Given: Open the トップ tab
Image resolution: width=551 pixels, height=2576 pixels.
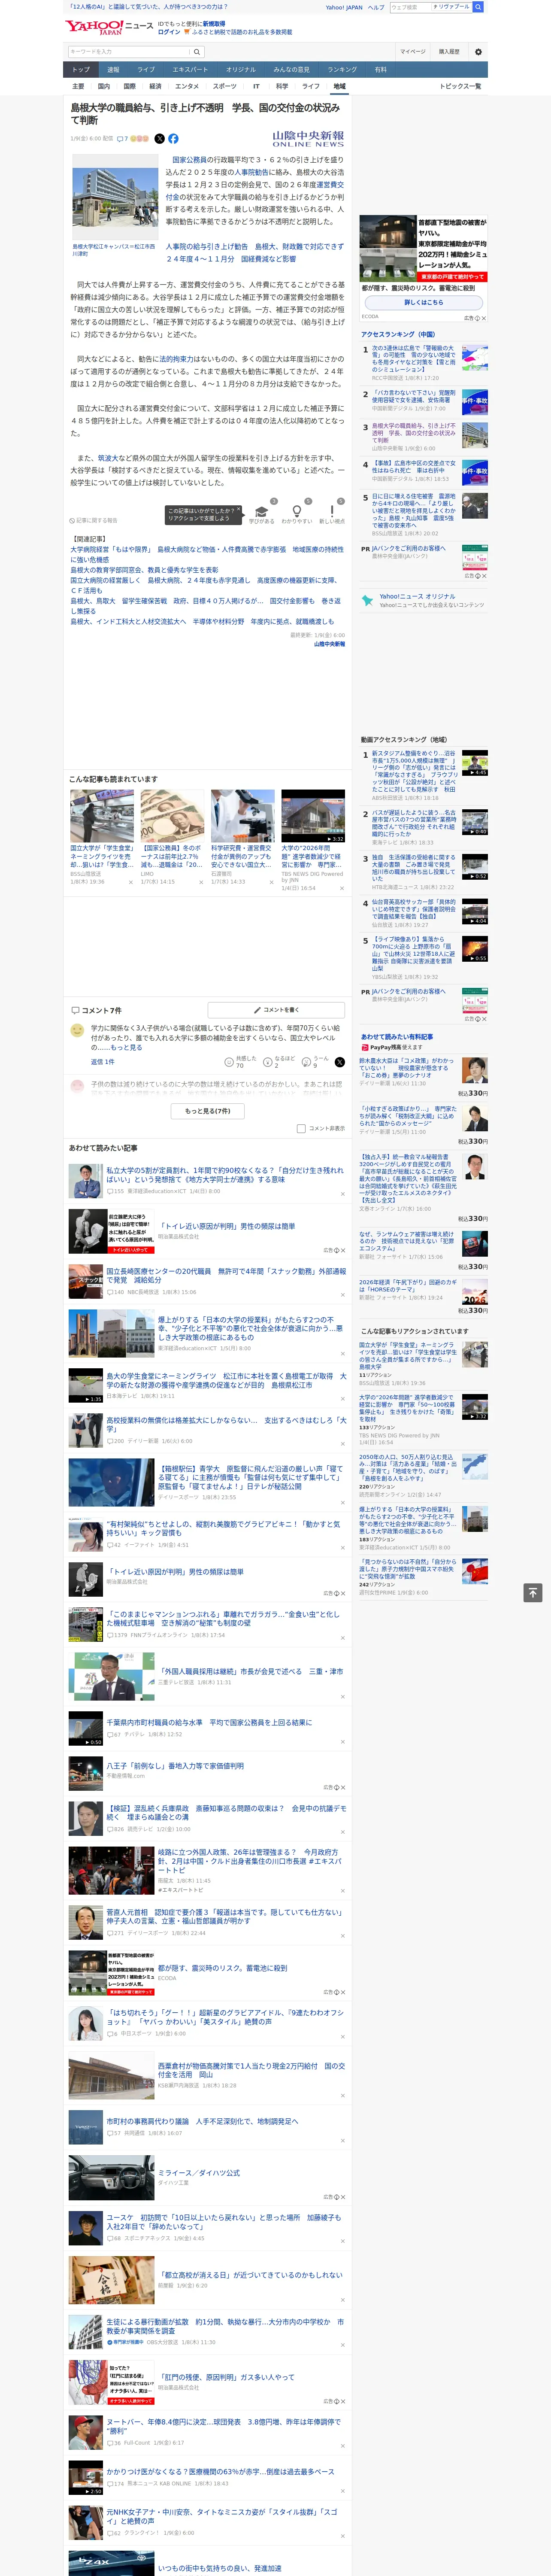Looking at the screenshot, I should tap(81, 69).
